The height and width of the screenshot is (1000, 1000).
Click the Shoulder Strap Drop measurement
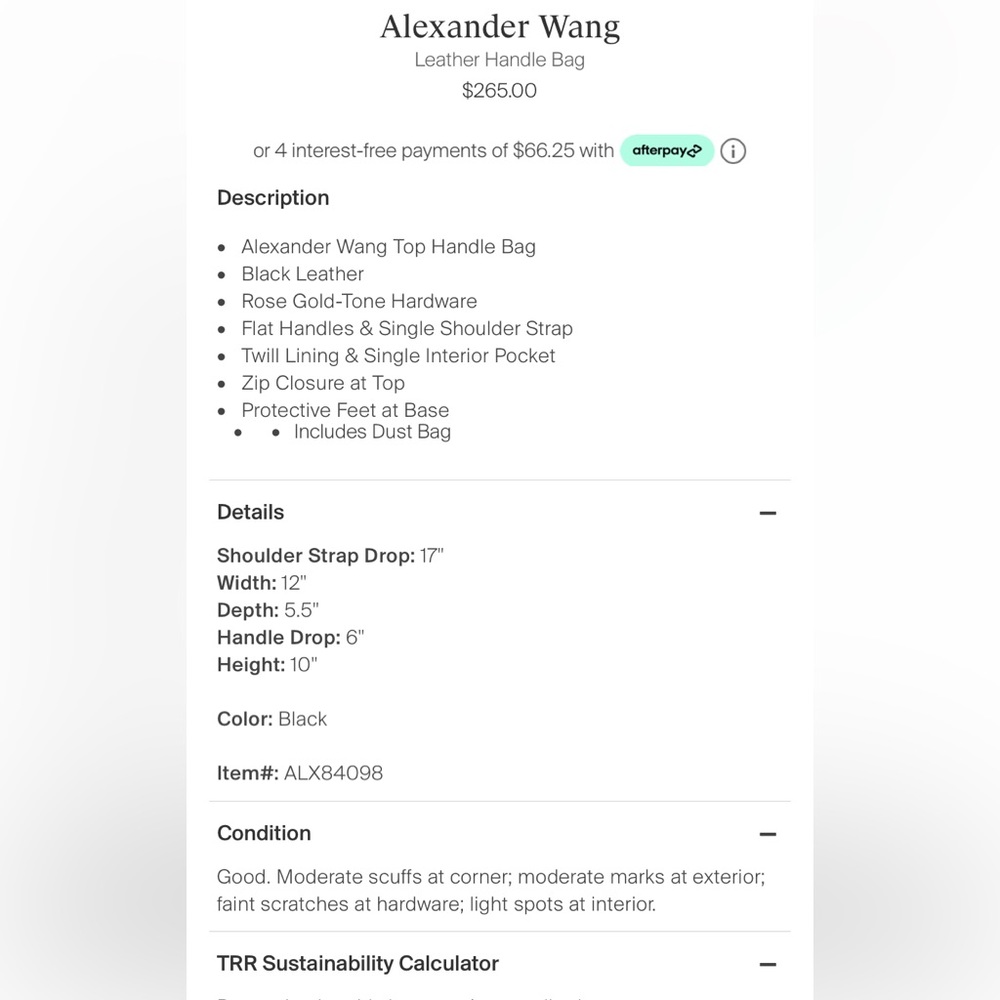pos(330,555)
